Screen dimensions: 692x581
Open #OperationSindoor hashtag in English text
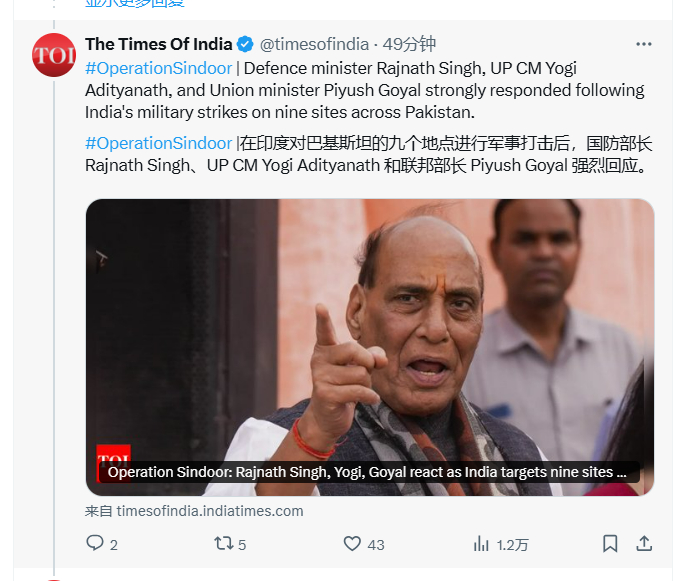coord(158,68)
